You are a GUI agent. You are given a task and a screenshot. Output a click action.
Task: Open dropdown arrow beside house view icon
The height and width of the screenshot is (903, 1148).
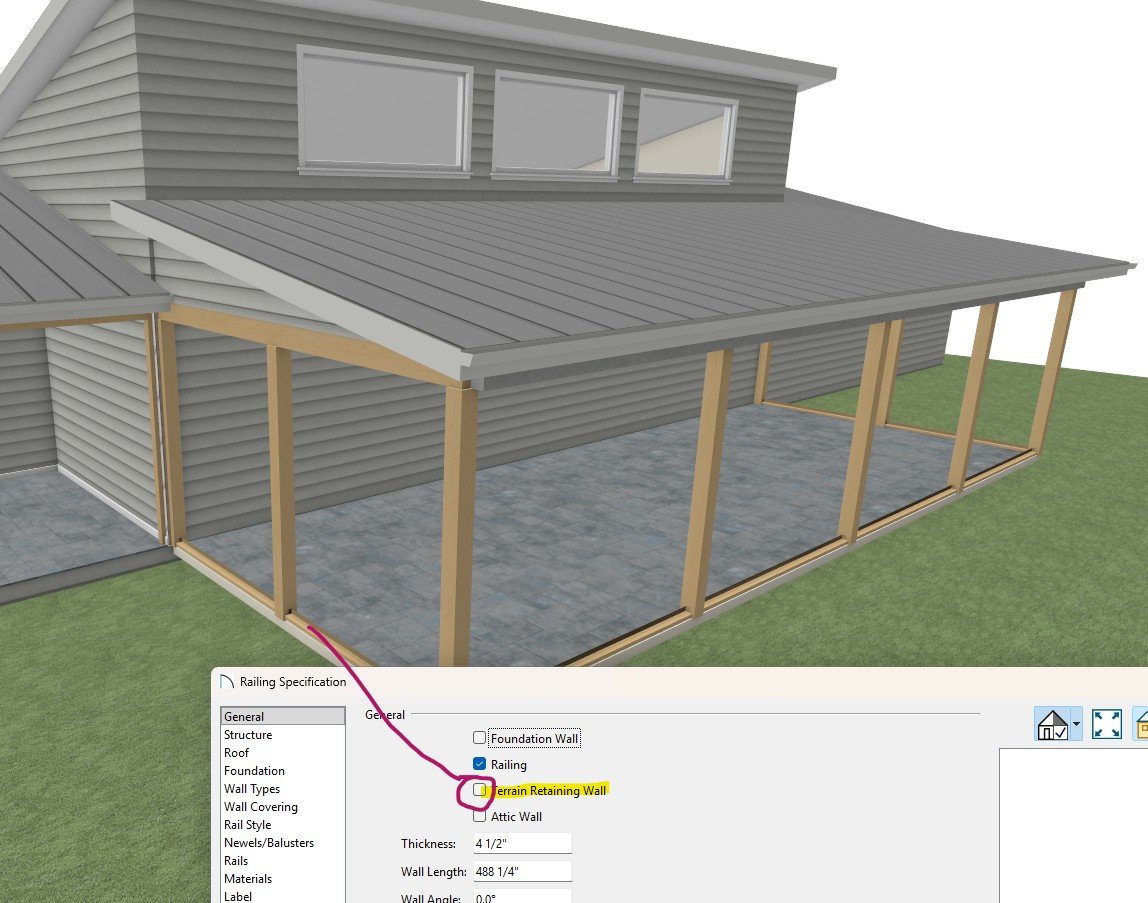tap(1076, 724)
